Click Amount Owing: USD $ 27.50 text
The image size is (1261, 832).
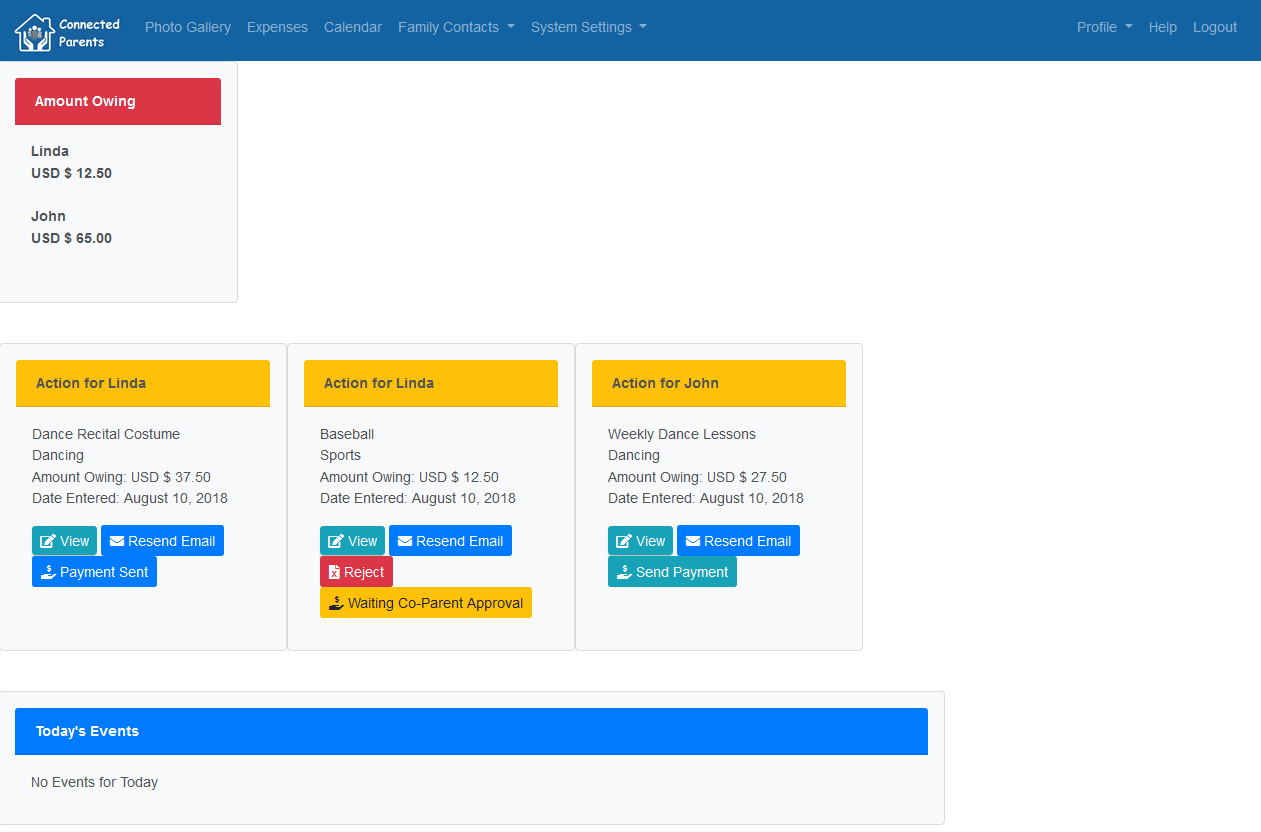697,477
